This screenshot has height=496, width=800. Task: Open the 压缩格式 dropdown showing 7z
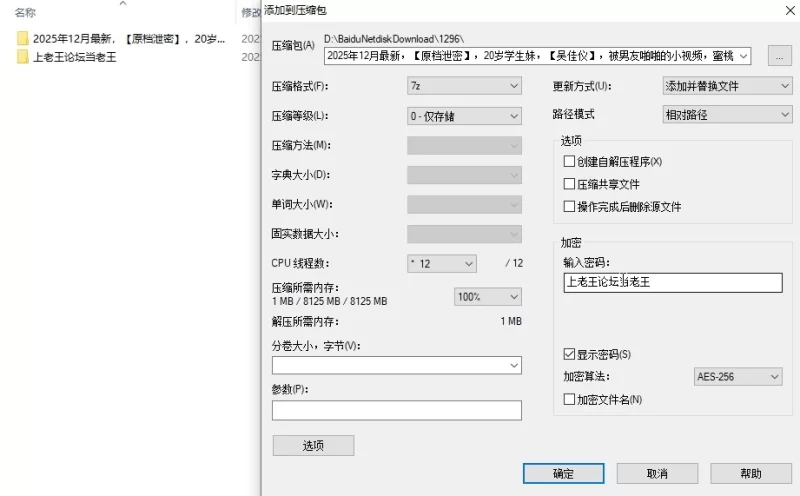click(464, 87)
